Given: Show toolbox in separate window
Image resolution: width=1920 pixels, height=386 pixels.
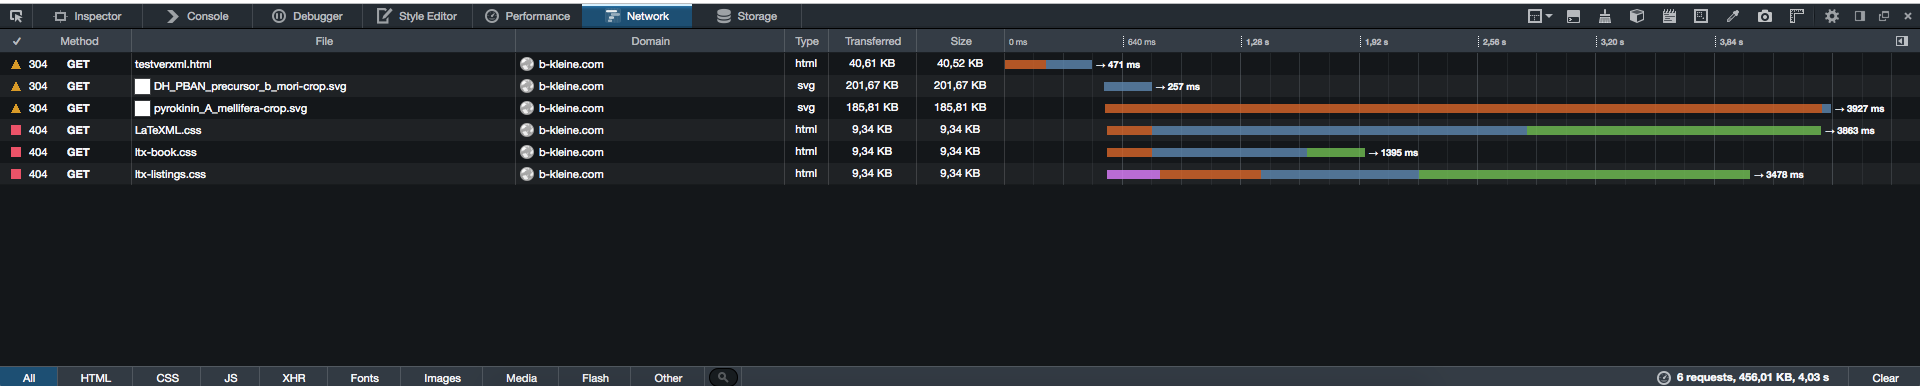Looking at the screenshot, I should pyautogui.click(x=1884, y=16).
